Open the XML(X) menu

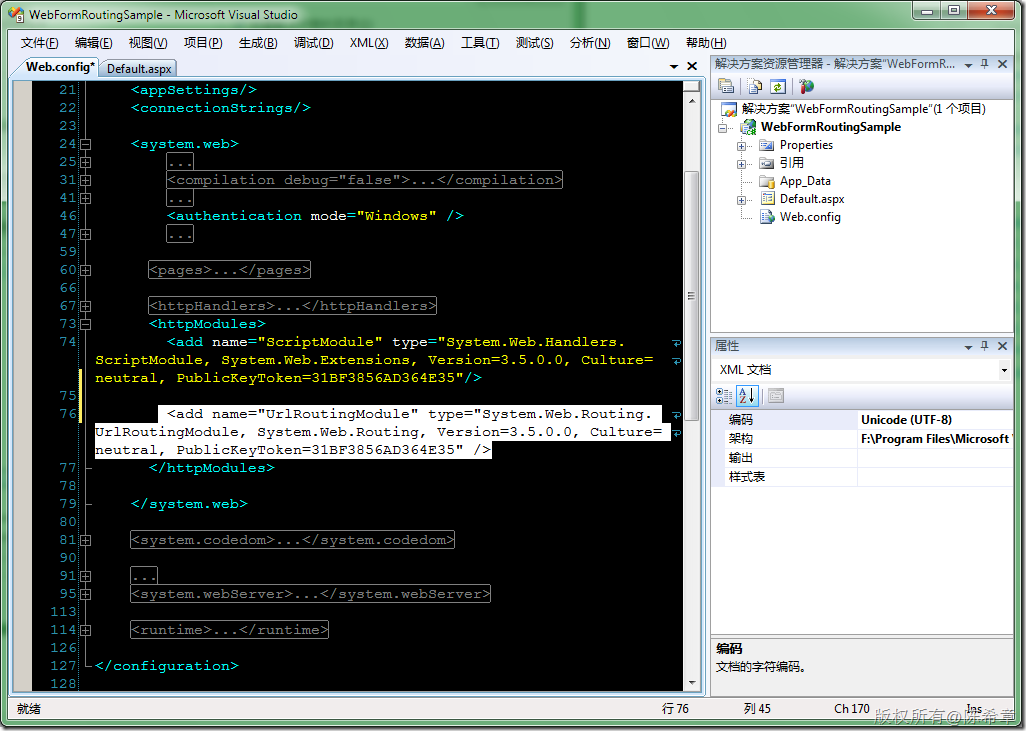click(x=369, y=43)
